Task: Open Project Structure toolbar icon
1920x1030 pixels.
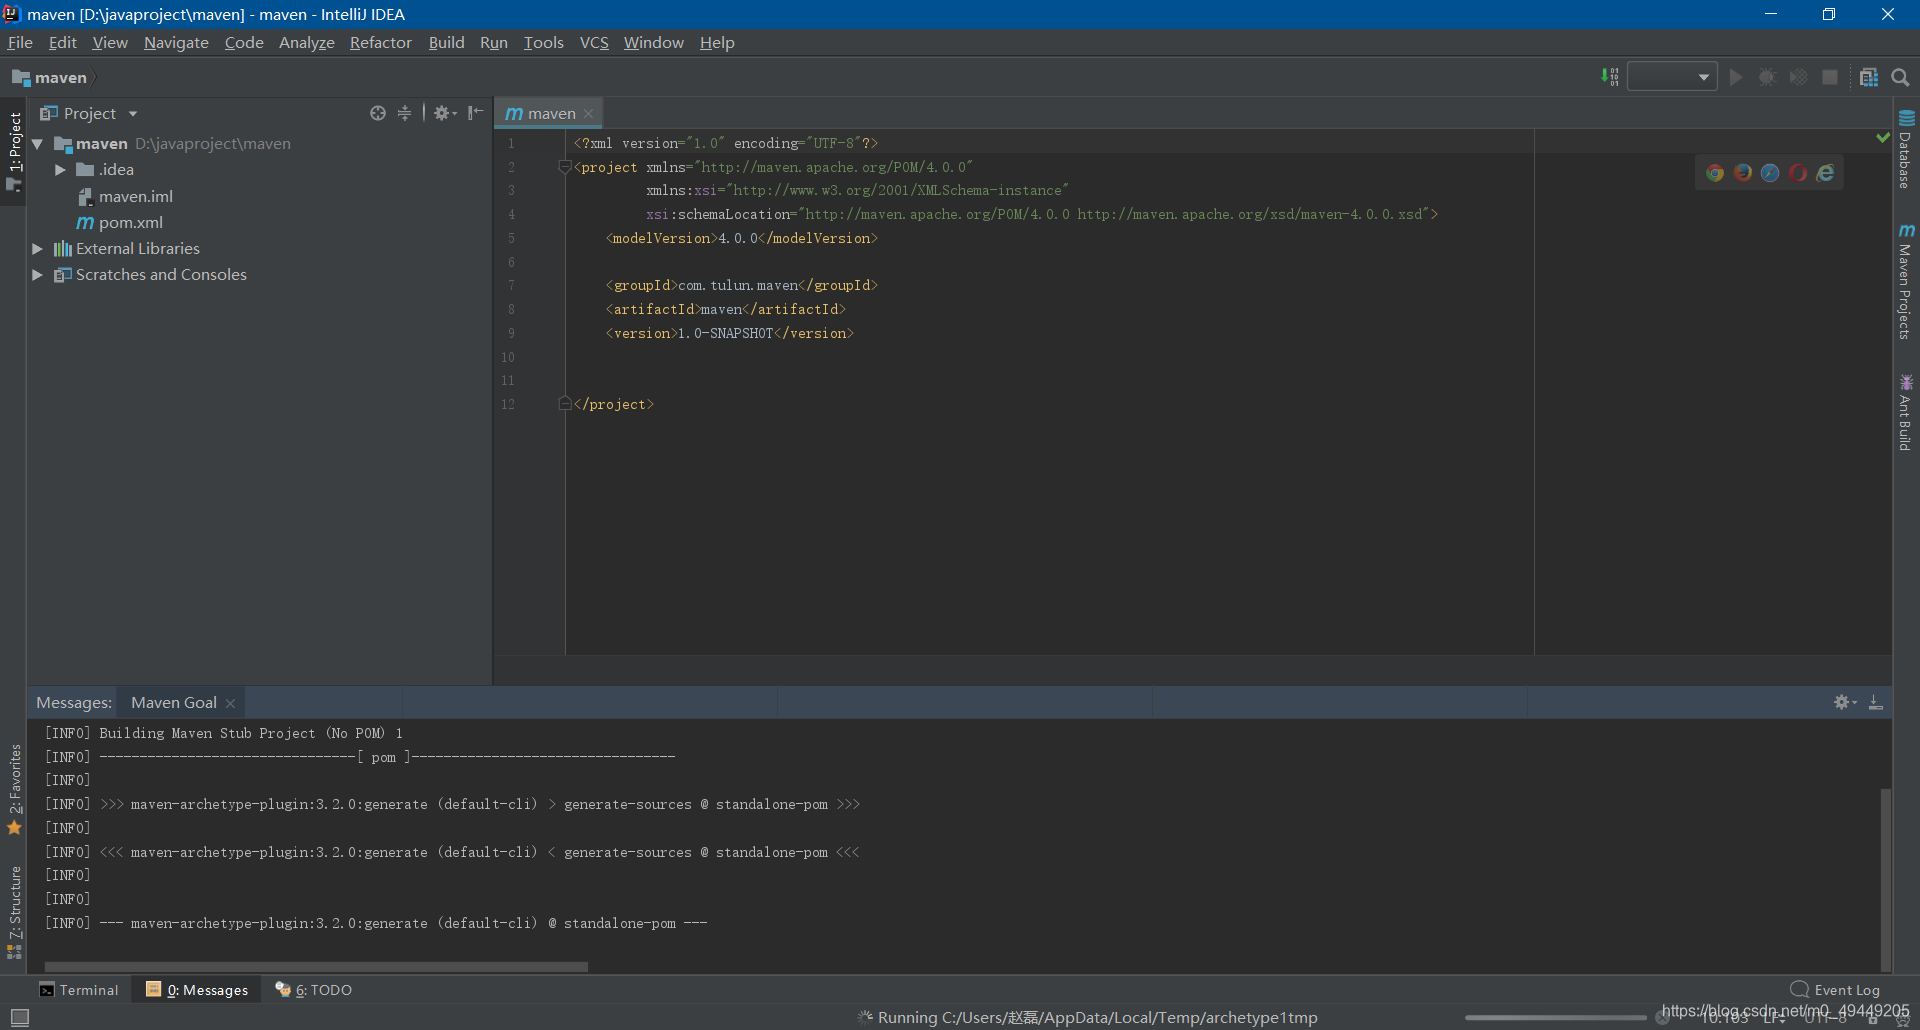Action: (x=1869, y=77)
